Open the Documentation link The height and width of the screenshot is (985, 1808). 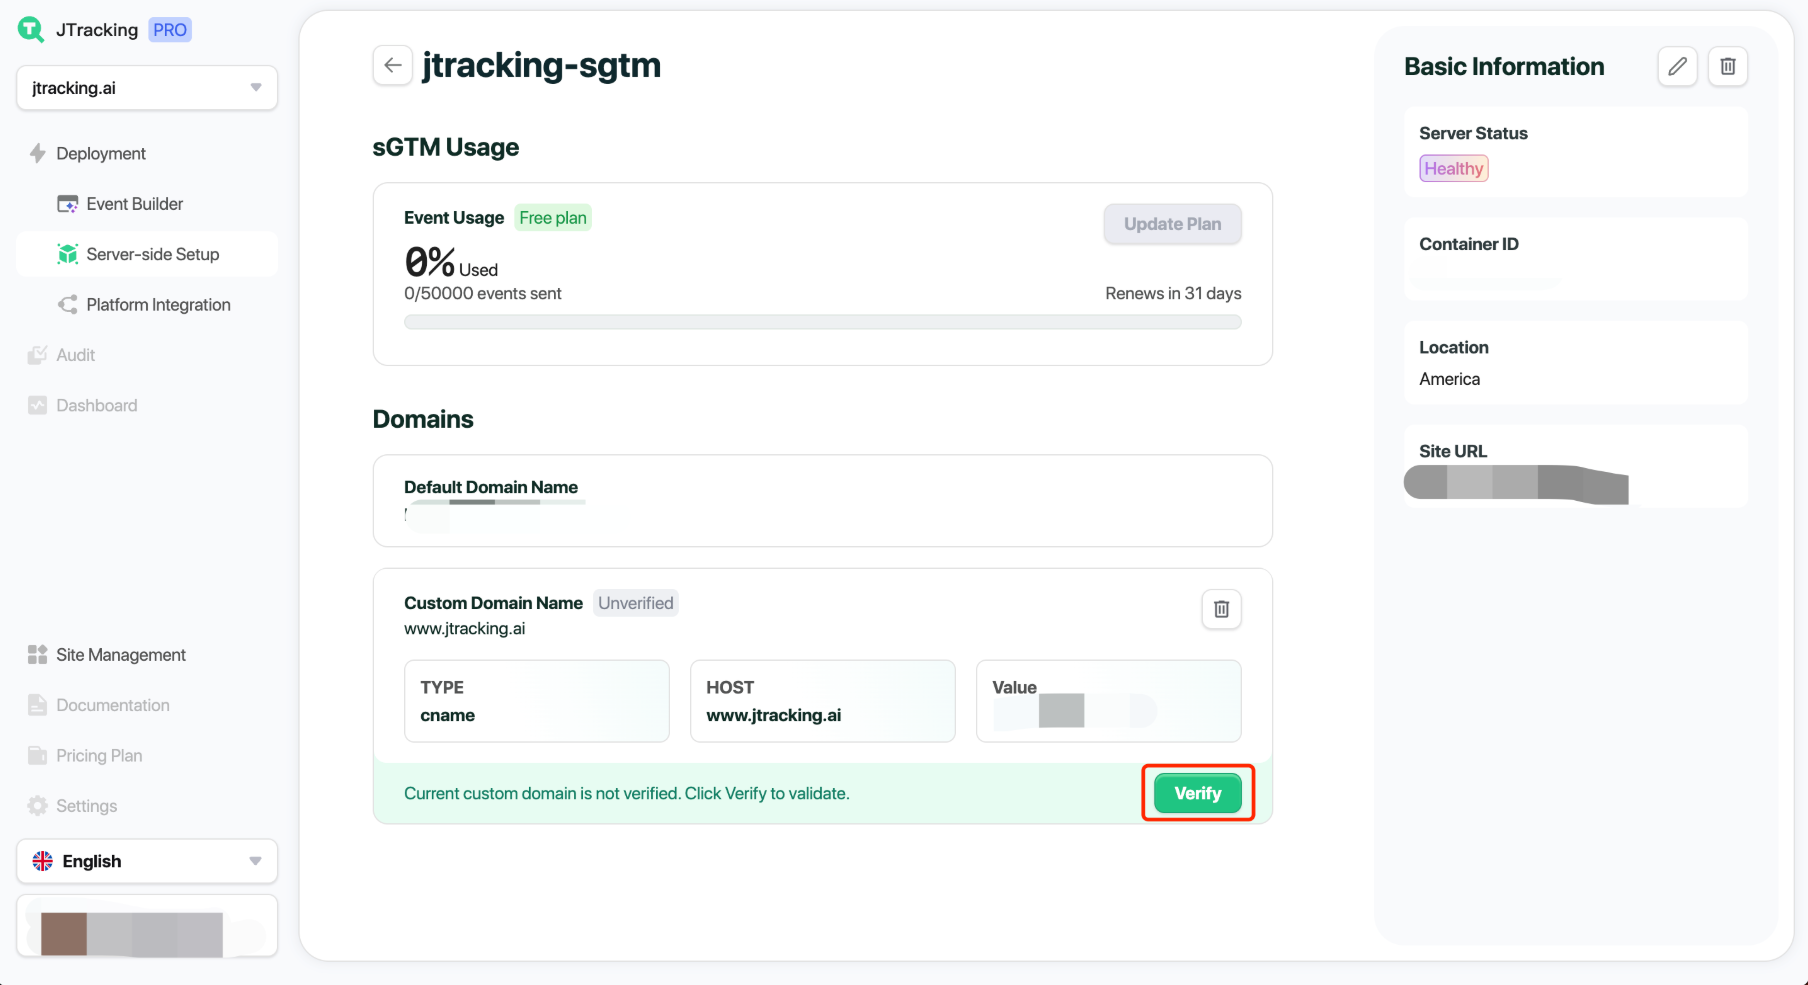click(112, 705)
